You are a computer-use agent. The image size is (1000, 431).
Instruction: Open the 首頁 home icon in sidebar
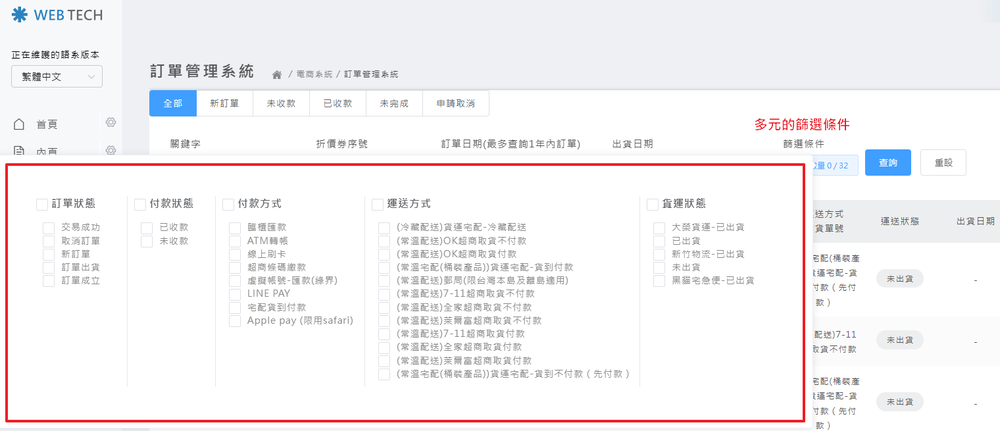pyautogui.click(x=19, y=124)
